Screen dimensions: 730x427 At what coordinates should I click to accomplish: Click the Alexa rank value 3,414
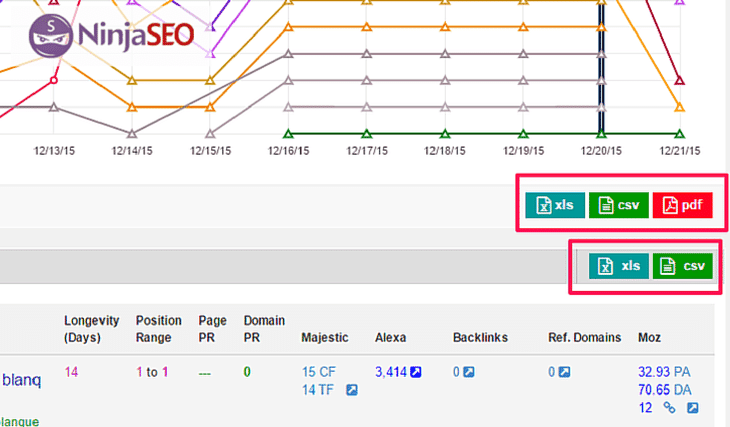coord(391,372)
